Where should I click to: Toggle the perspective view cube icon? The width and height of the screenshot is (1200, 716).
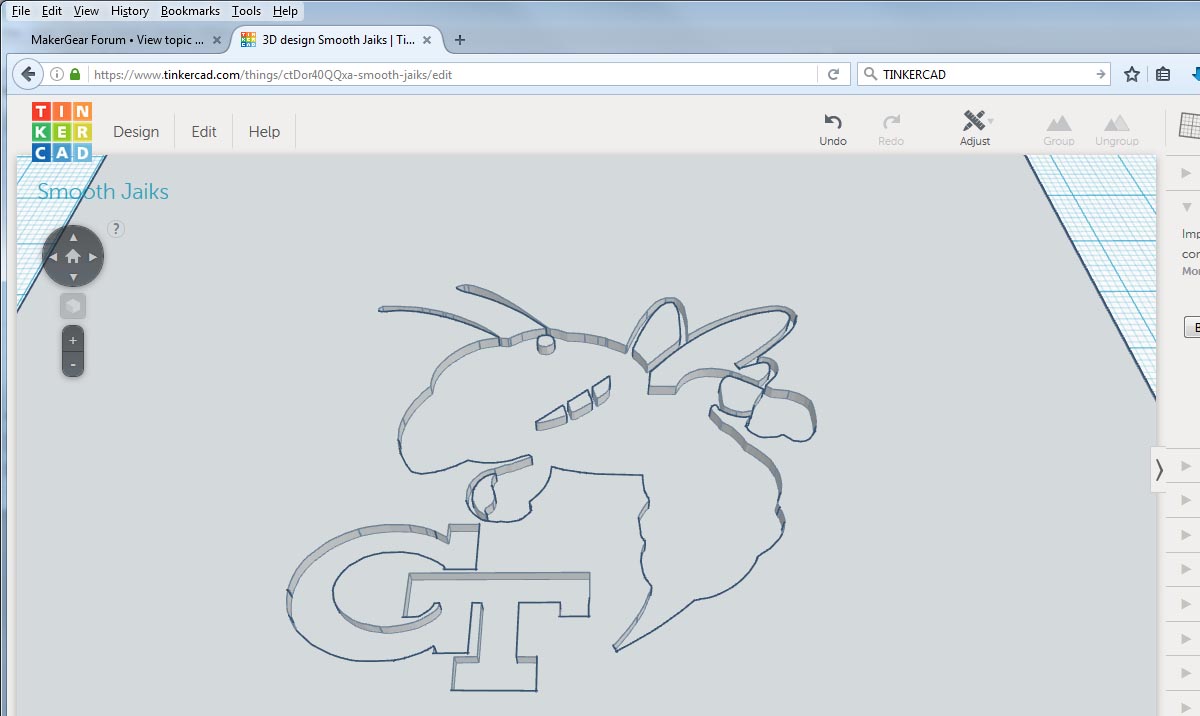click(72, 306)
